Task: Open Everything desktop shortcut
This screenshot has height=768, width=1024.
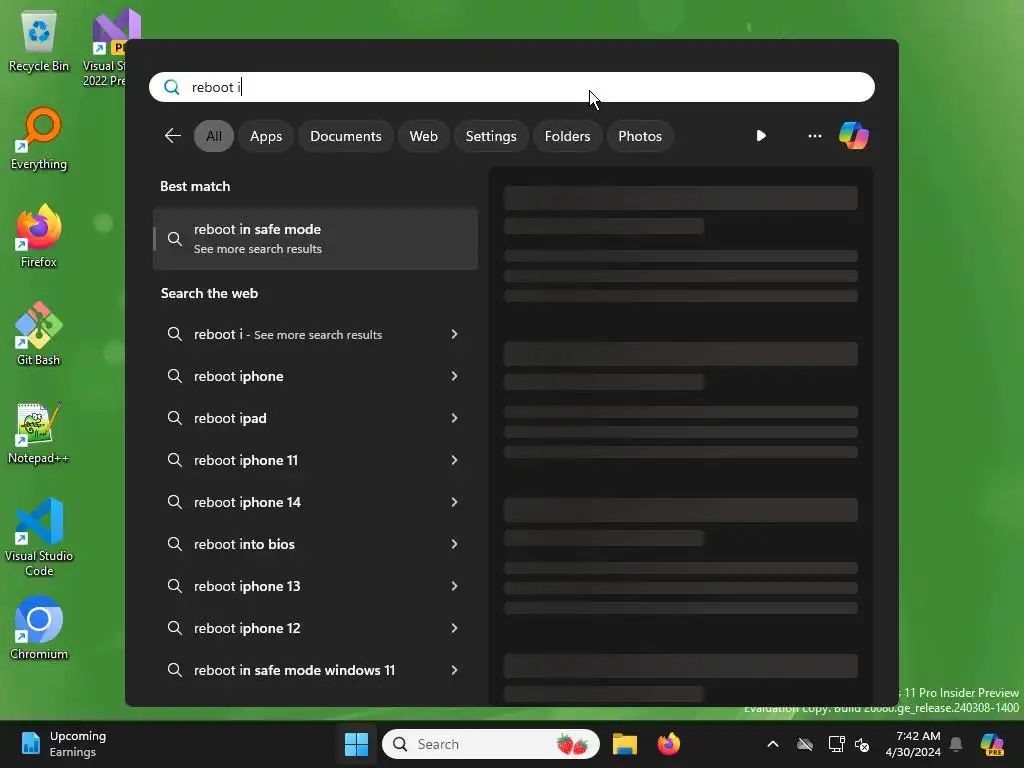Action: pos(39,139)
